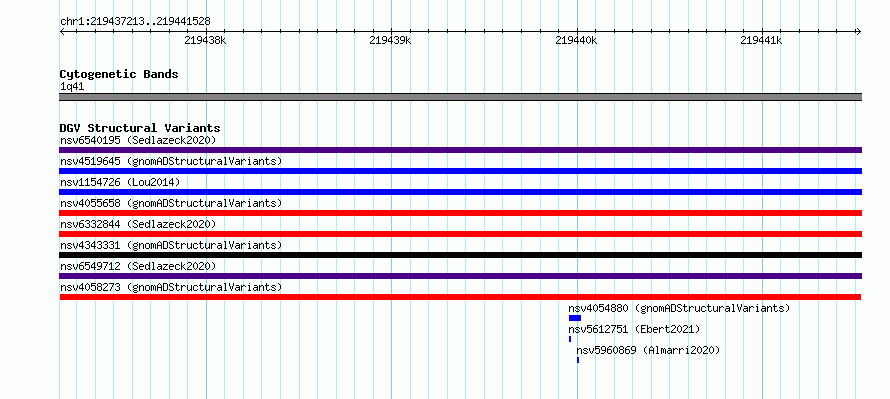Click the nsv1154726 (Lou2014) label
Screen dimensions: 890x399
[120, 182]
